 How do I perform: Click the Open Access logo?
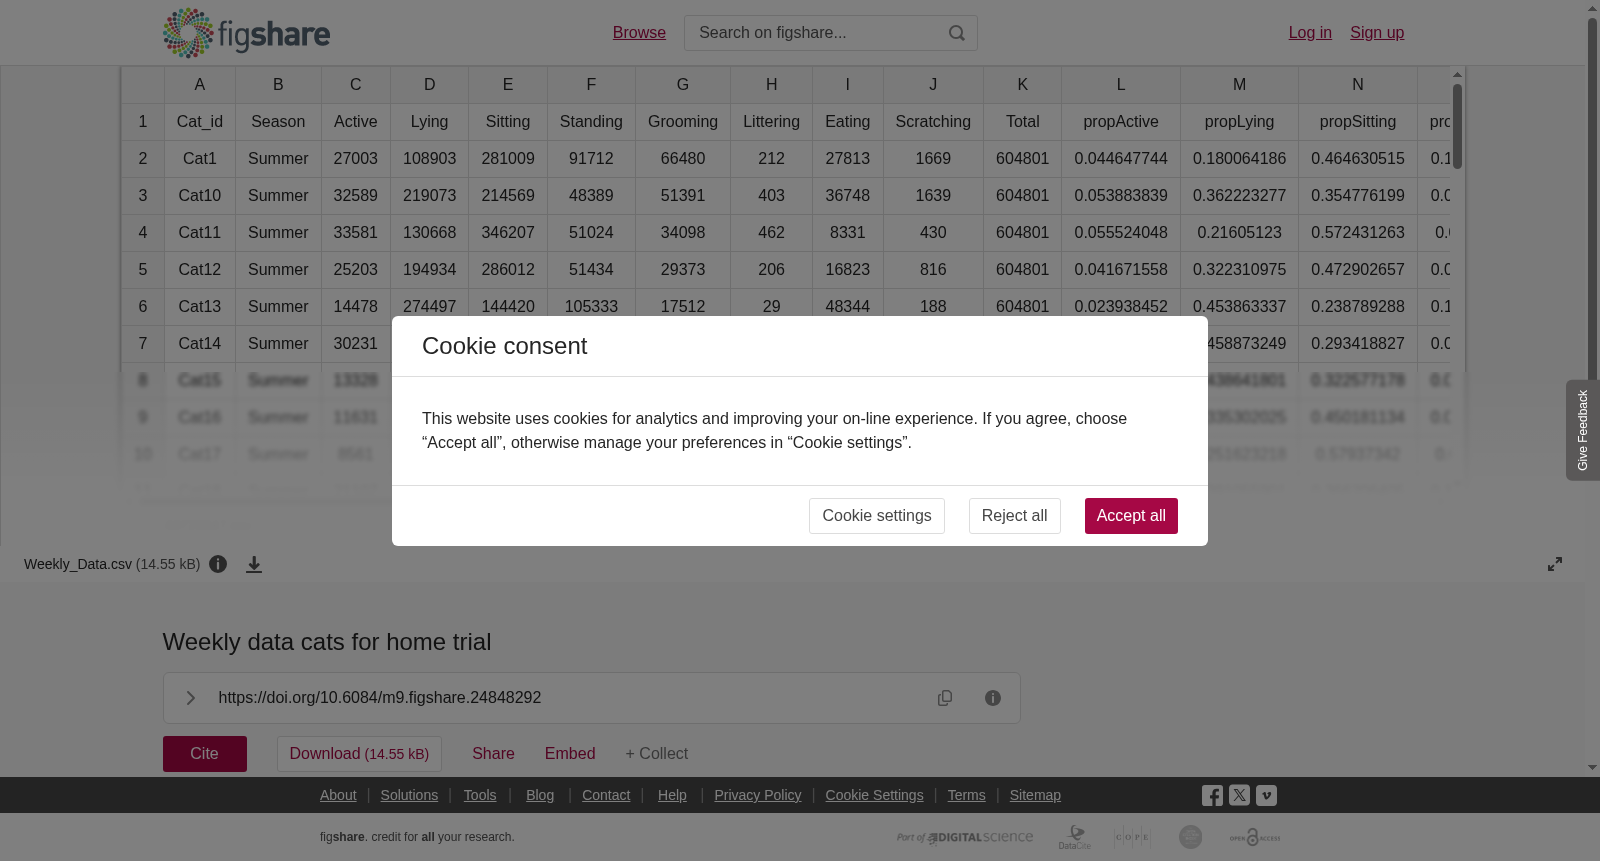point(1255,837)
